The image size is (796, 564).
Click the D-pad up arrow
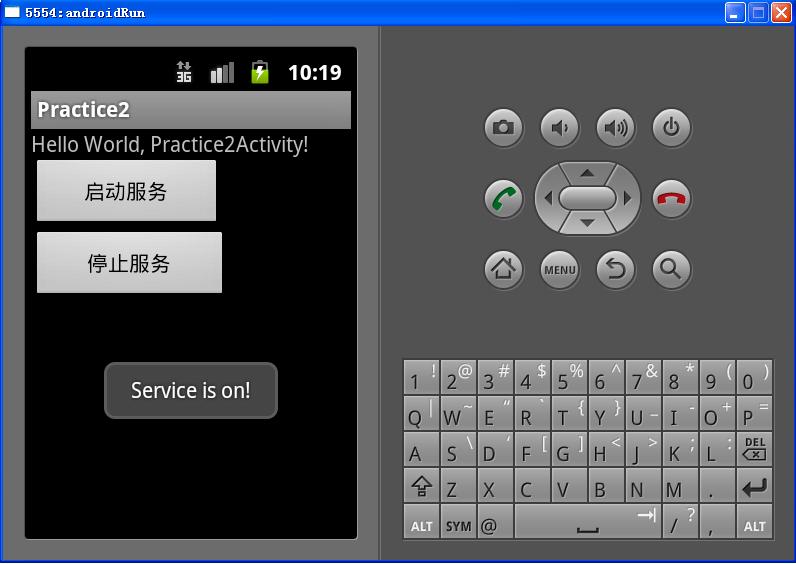[587, 173]
